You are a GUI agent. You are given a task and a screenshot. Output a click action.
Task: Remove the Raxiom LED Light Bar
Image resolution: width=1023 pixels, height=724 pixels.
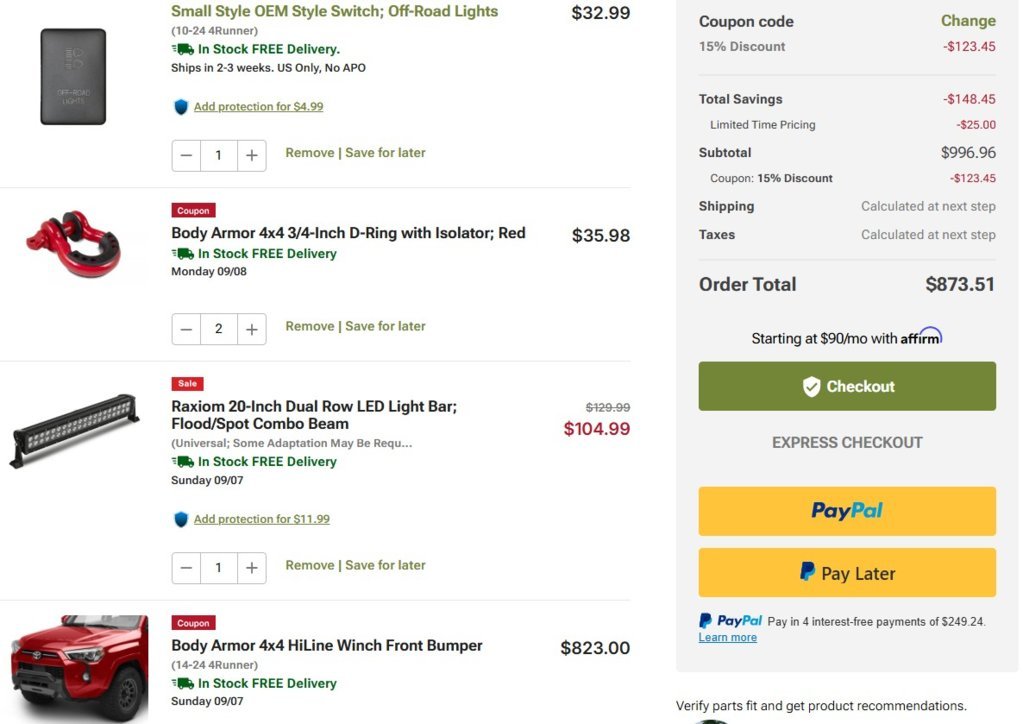click(309, 565)
